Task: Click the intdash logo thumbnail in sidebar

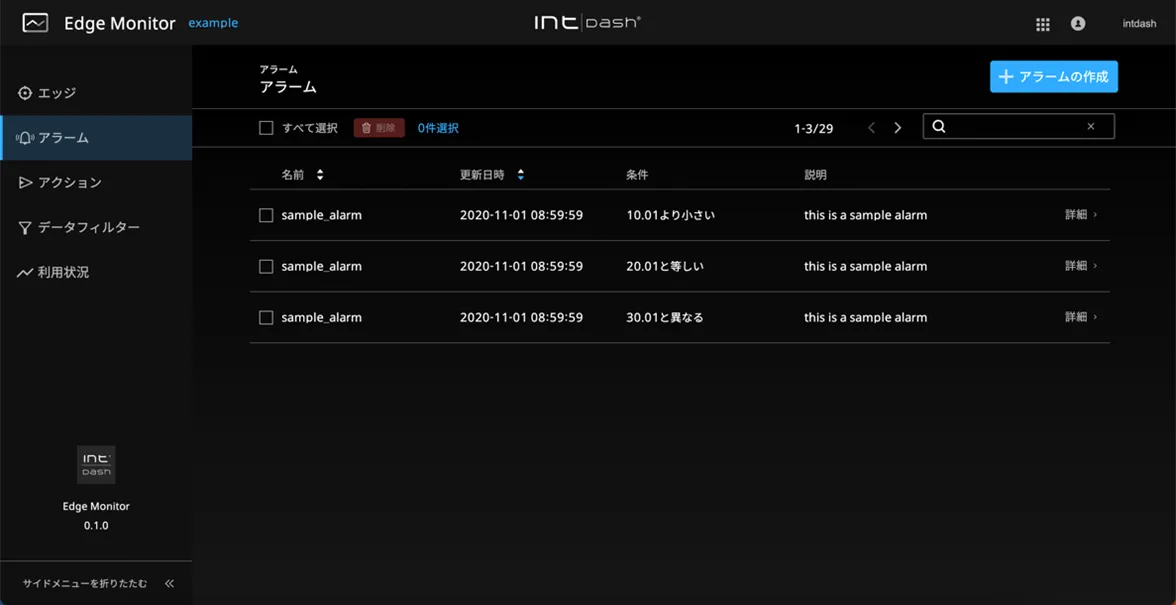Action: point(96,465)
